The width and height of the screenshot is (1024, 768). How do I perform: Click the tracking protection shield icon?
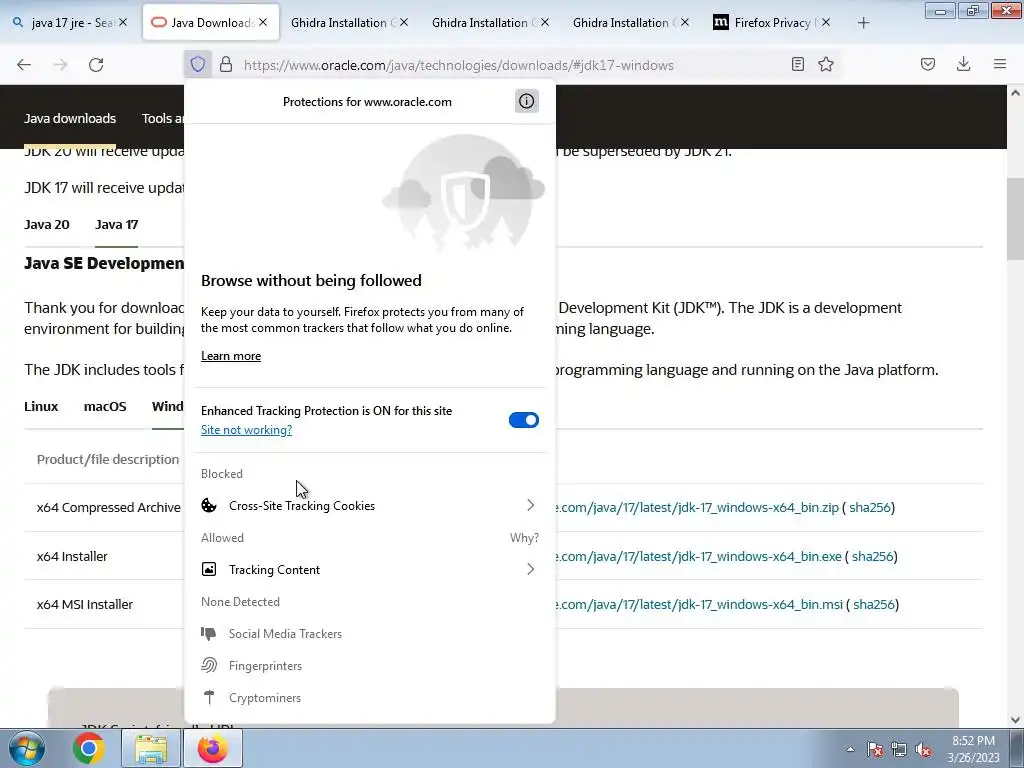point(198,64)
